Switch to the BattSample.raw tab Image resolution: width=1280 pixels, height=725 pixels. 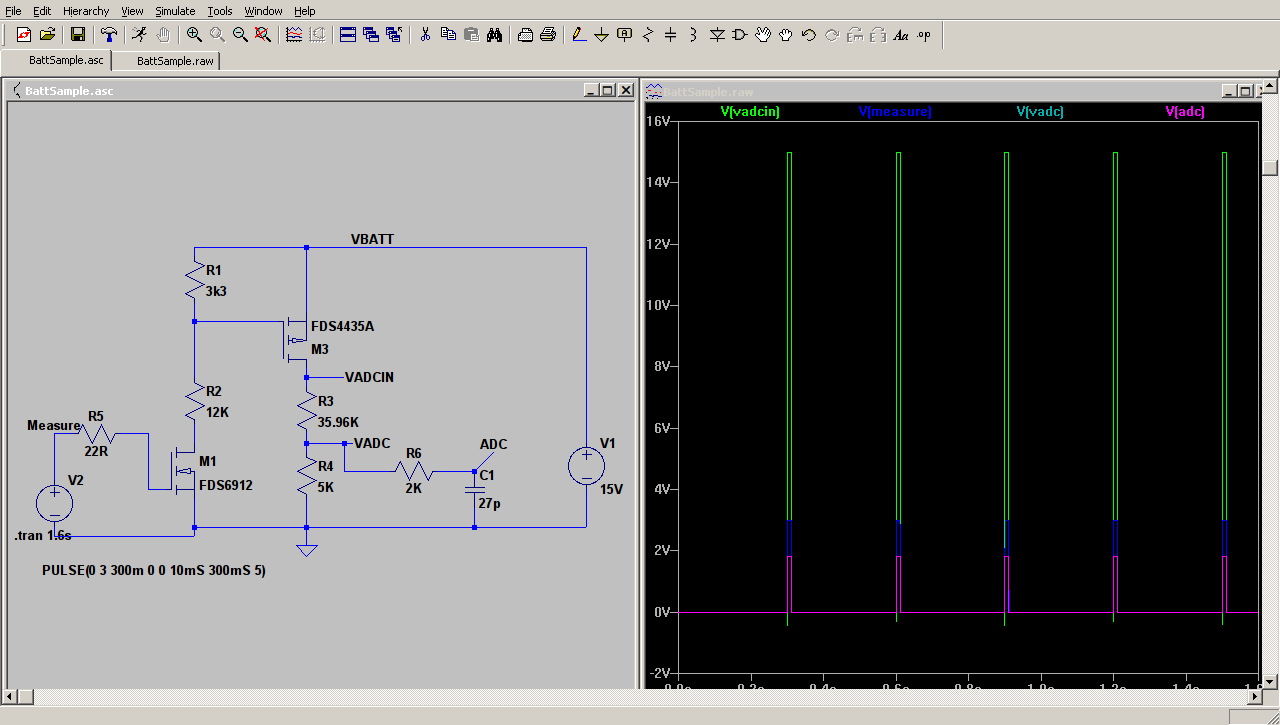175,61
